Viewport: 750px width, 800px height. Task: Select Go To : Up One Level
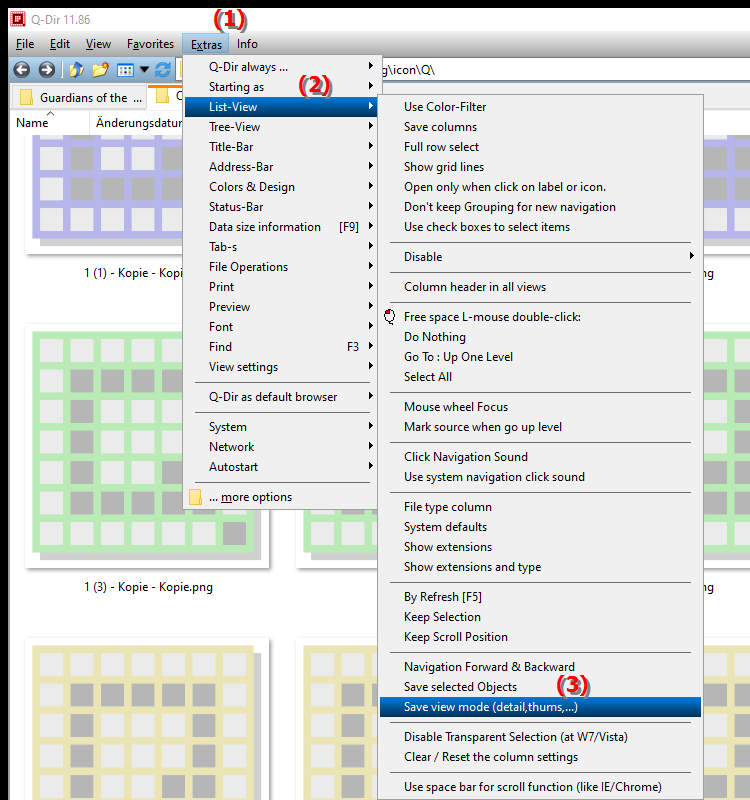point(540,357)
